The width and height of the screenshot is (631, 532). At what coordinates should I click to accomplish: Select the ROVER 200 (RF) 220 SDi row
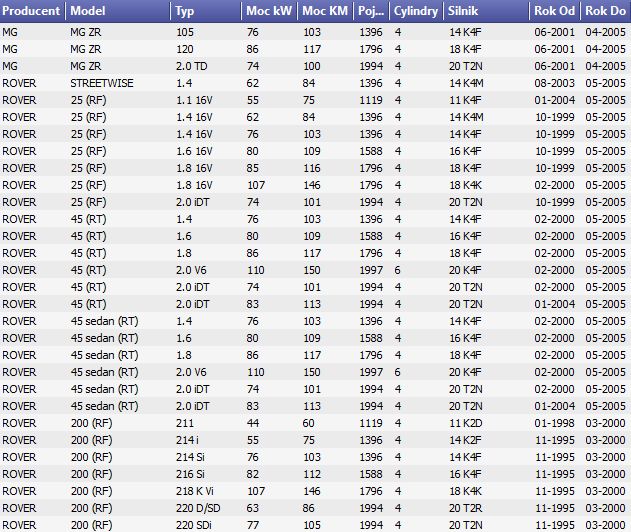[x=316, y=524]
